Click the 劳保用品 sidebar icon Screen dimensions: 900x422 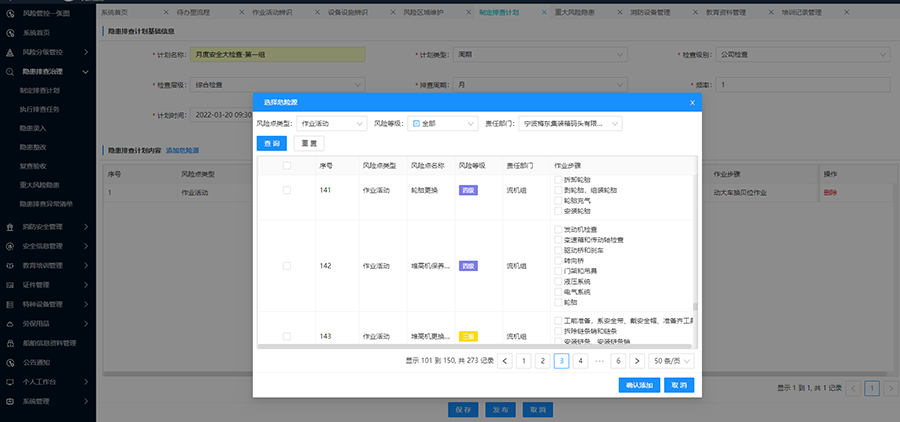[x=10, y=324]
